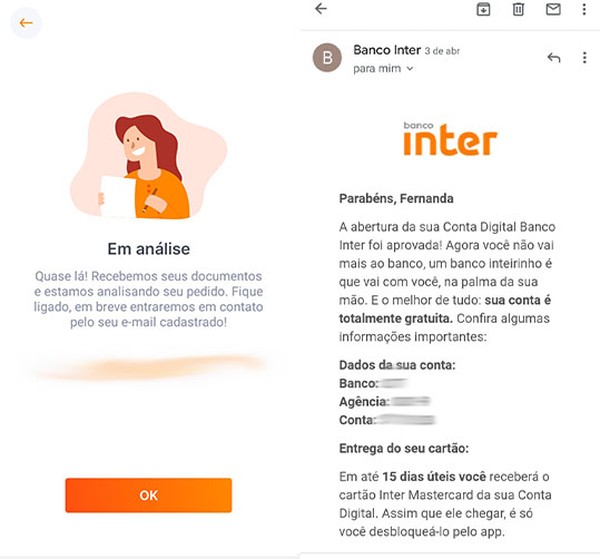Image resolution: width=600 pixels, height=559 pixels.
Task: Tap the 'Entrega do seu cartão:' heading
Action: click(404, 448)
